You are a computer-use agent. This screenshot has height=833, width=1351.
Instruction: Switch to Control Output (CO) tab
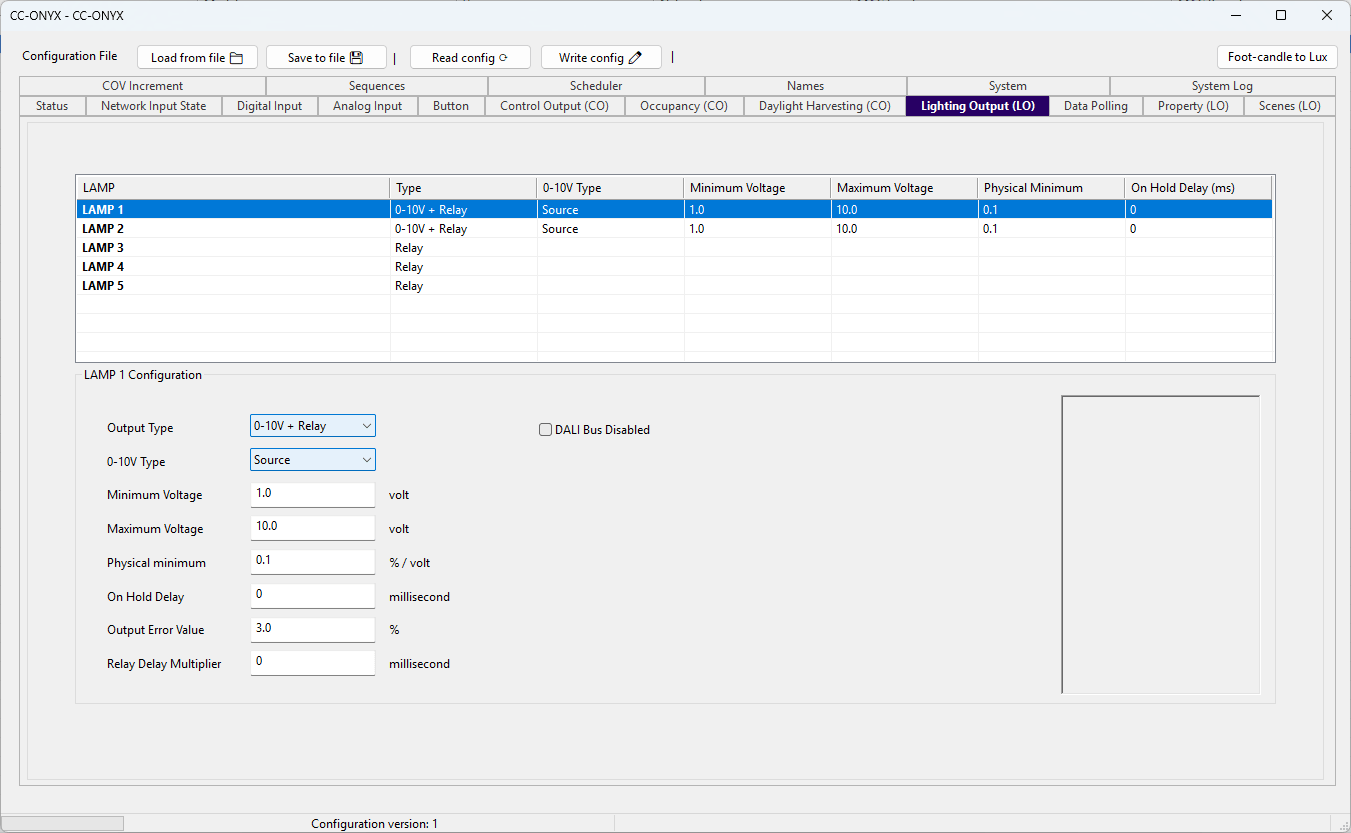[x=554, y=106]
